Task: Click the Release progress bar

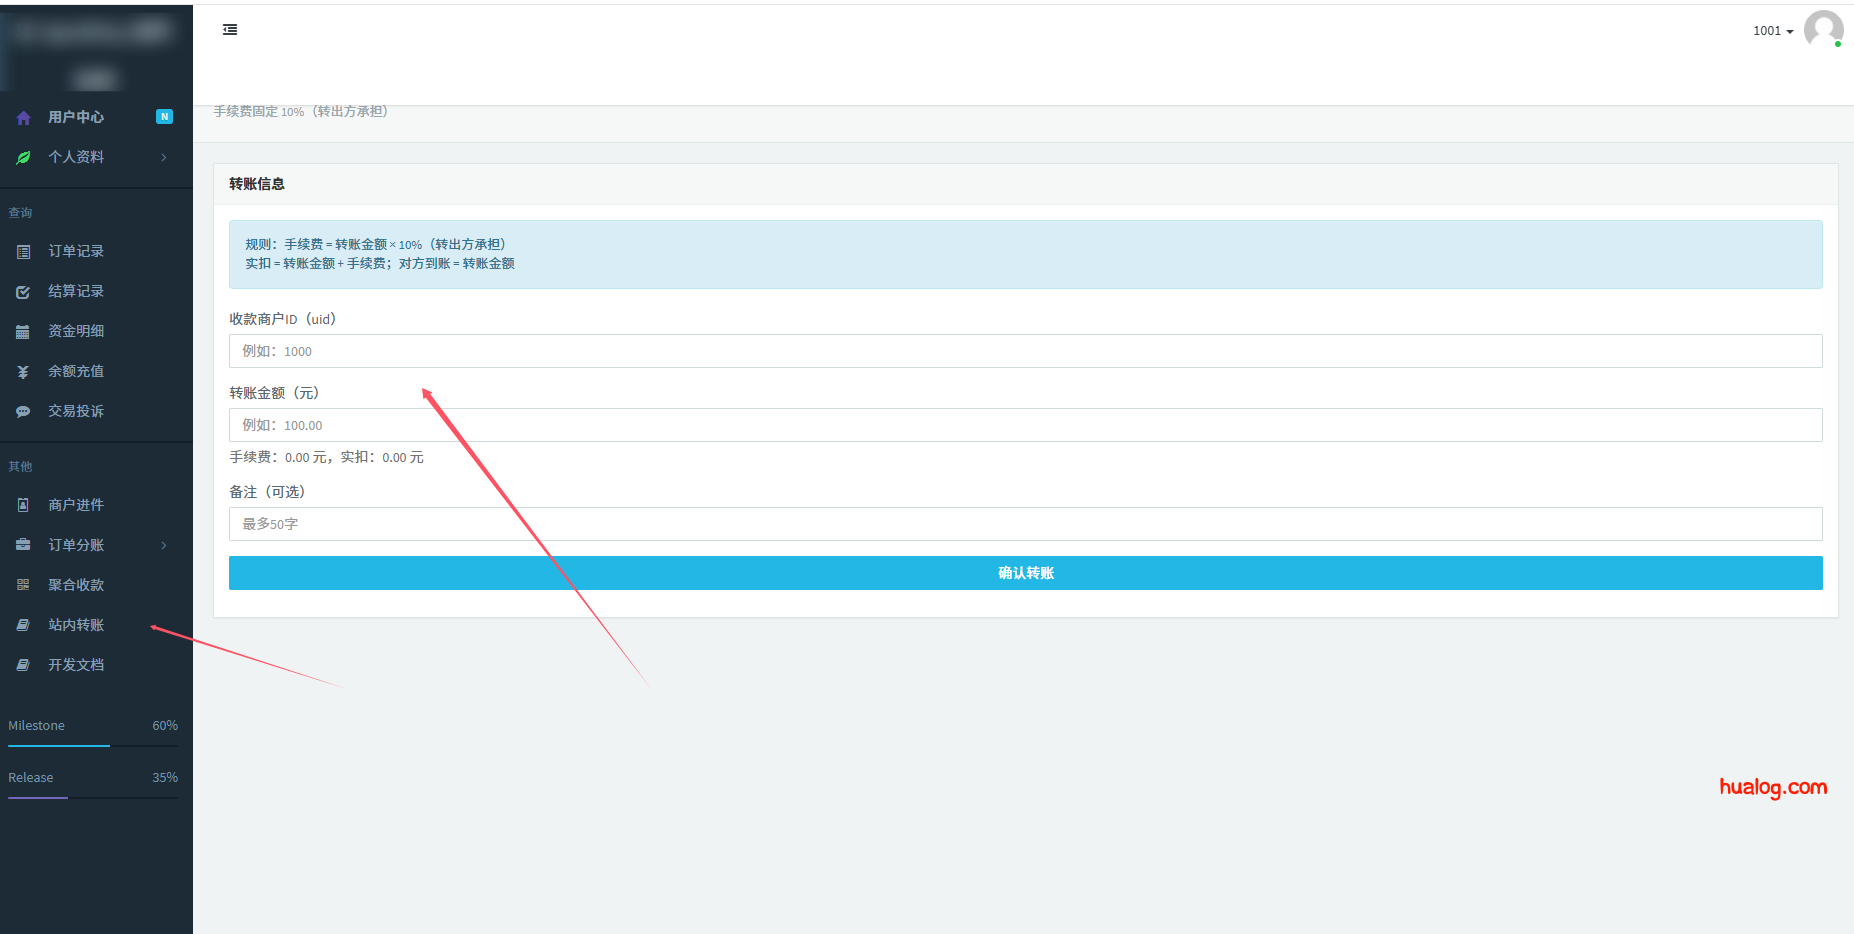Action: pos(93,798)
